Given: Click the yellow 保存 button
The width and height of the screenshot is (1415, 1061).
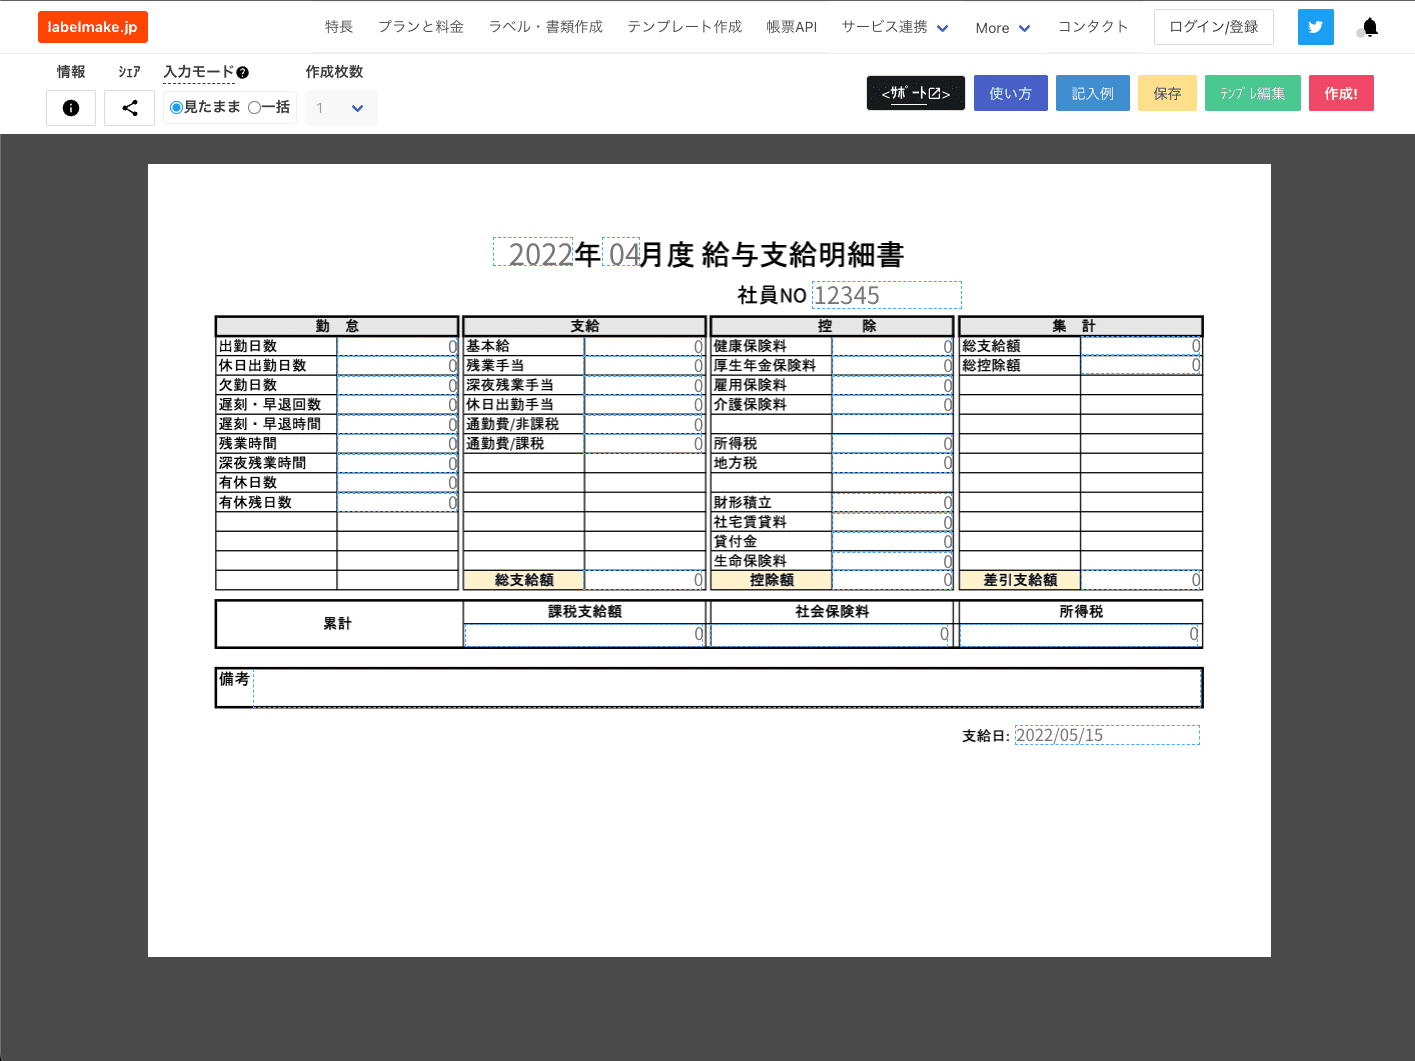Looking at the screenshot, I should coord(1167,93).
